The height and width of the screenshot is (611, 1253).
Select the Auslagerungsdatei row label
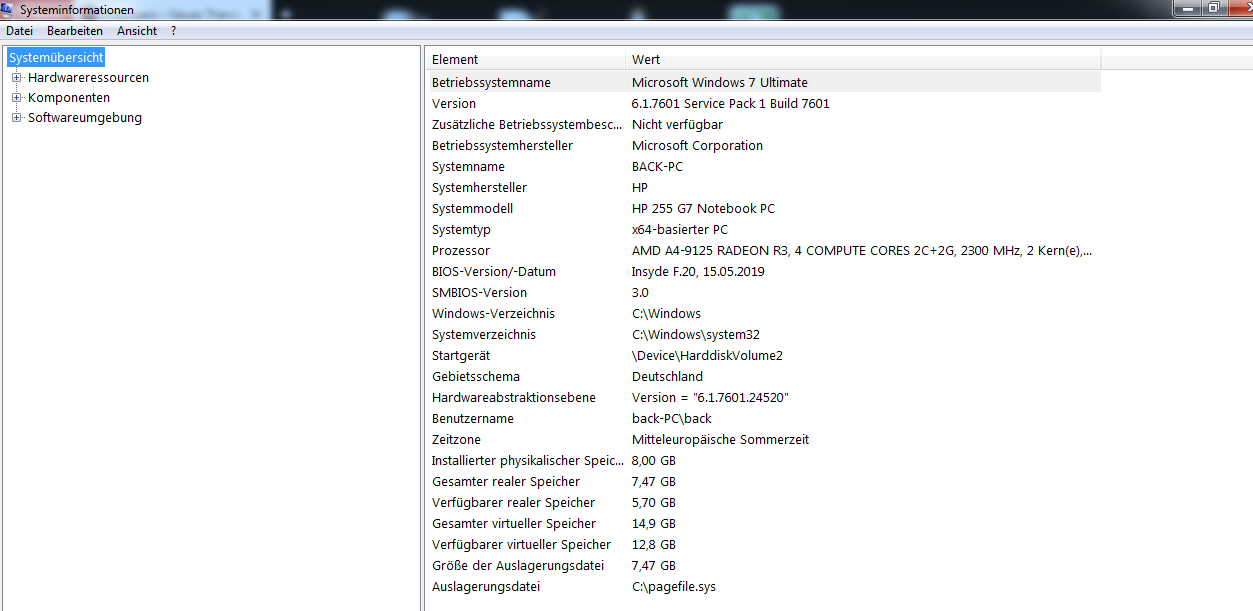click(x=486, y=586)
